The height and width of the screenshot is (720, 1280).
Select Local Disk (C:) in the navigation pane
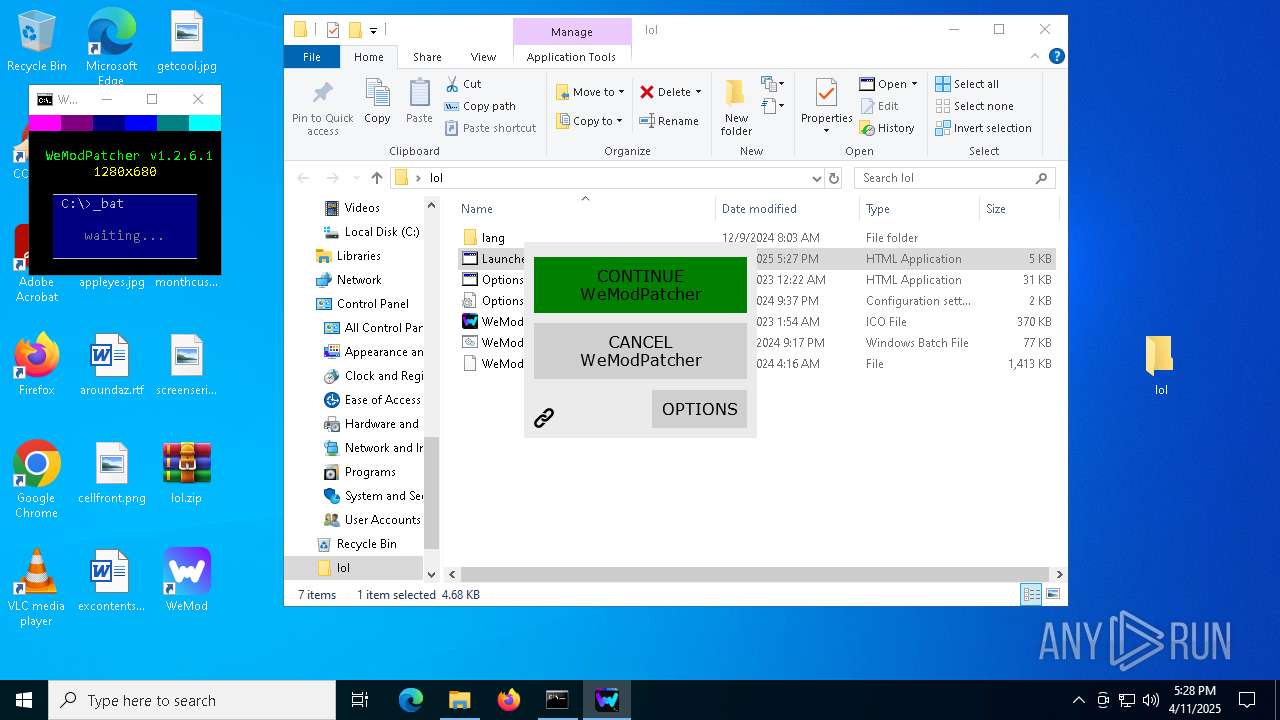(x=372, y=232)
